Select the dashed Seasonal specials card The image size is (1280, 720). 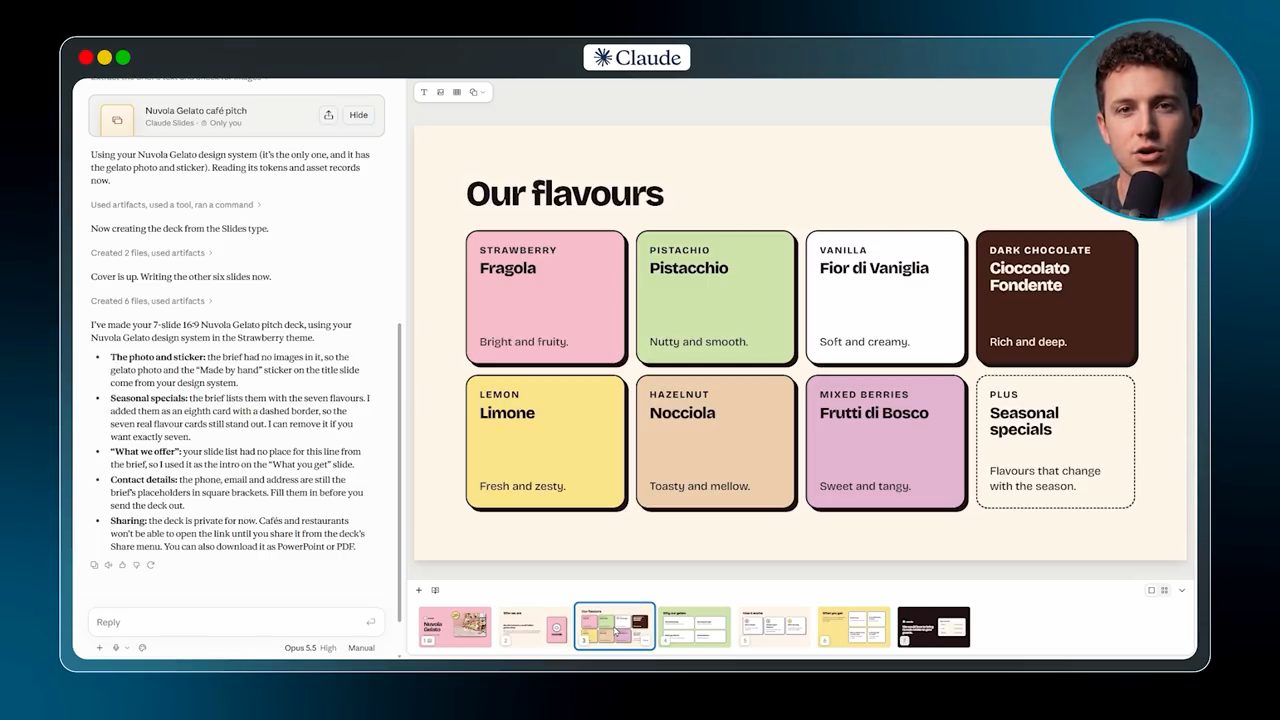[x=1055, y=442]
